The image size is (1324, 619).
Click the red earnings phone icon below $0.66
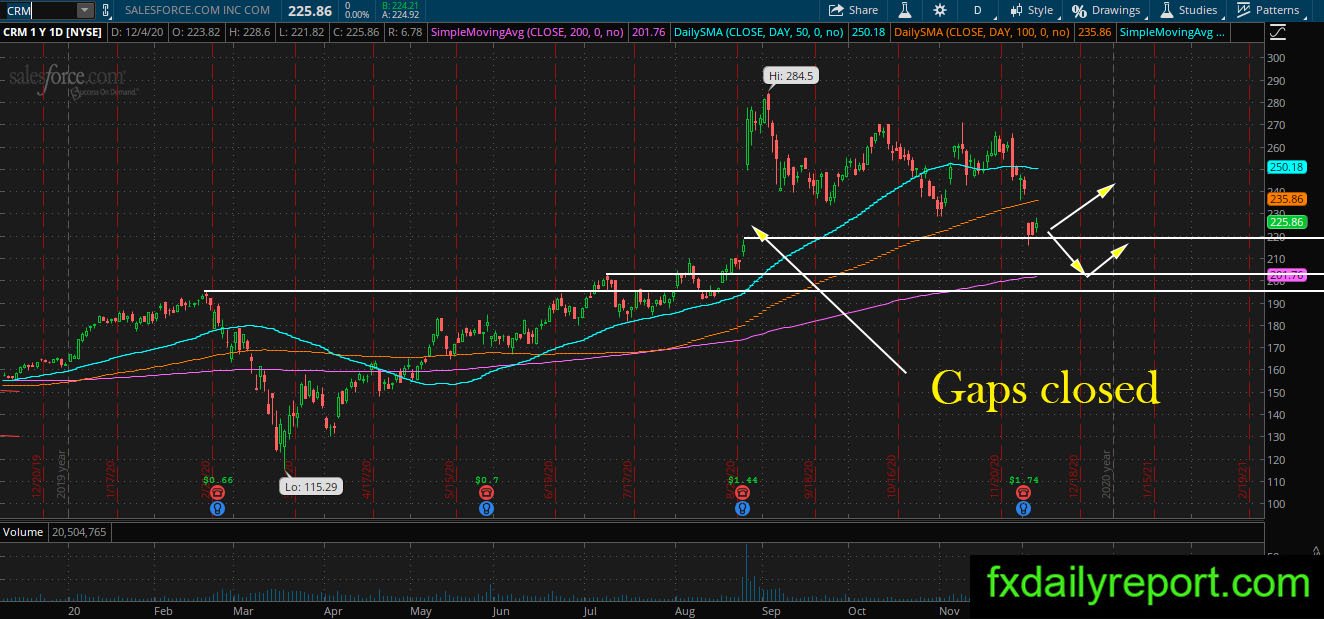tap(218, 493)
